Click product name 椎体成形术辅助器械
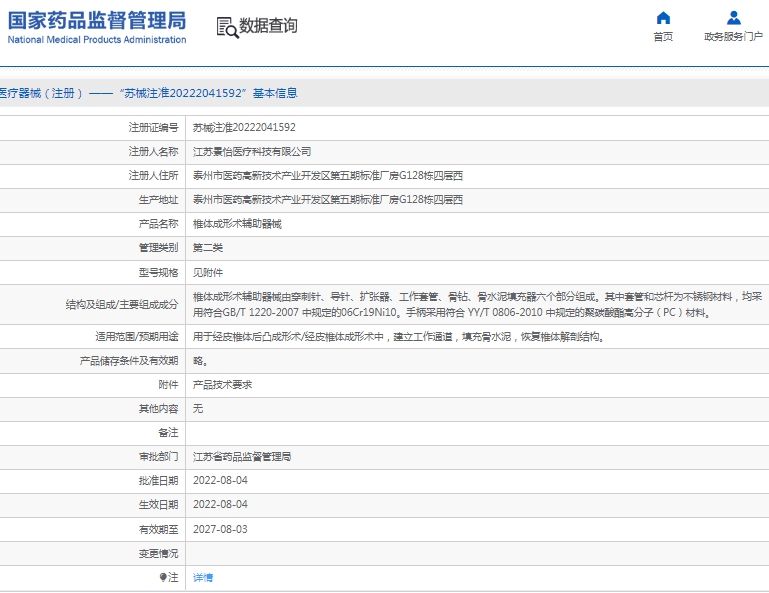 (237, 224)
